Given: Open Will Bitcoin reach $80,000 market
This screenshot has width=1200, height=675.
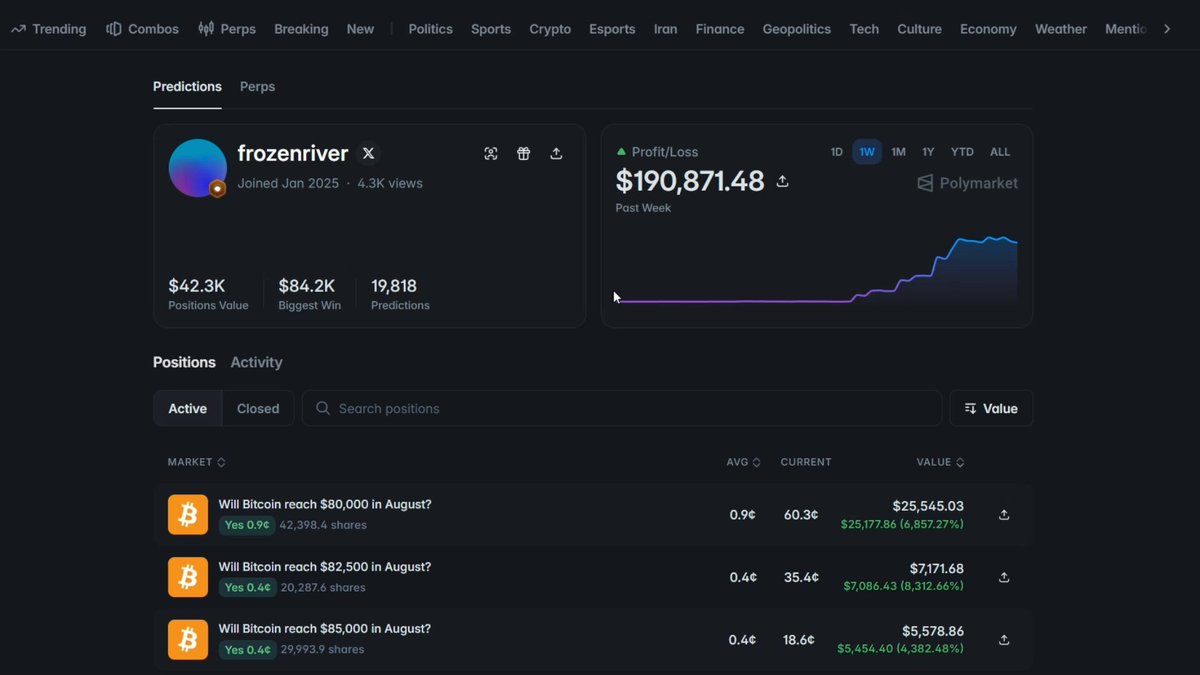Looking at the screenshot, I should (x=325, y=504).
